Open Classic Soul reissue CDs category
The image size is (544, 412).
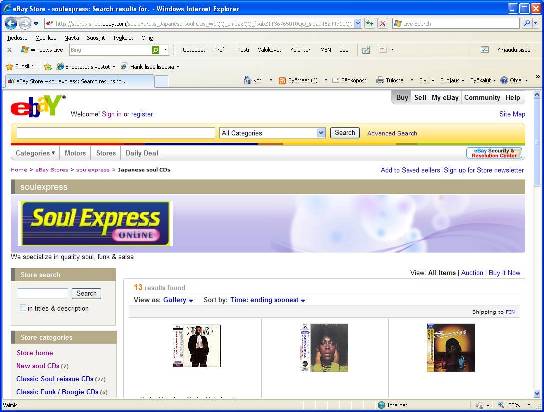(x=55, y=379)
